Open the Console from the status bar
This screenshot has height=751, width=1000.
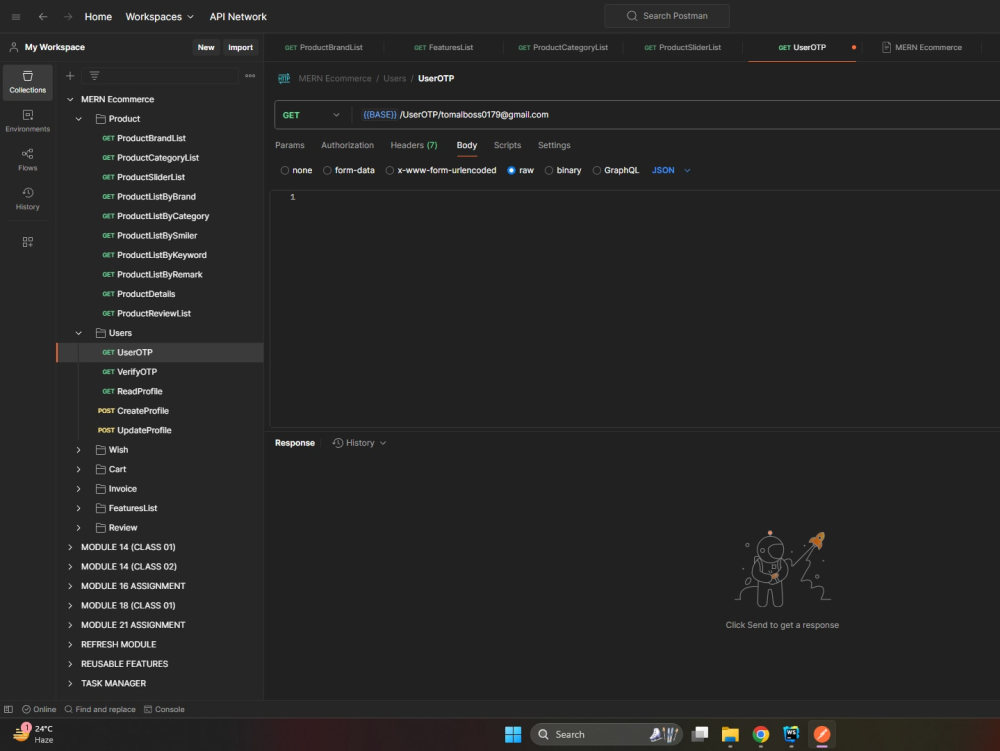pyautogui.click(x=164, y=709)
